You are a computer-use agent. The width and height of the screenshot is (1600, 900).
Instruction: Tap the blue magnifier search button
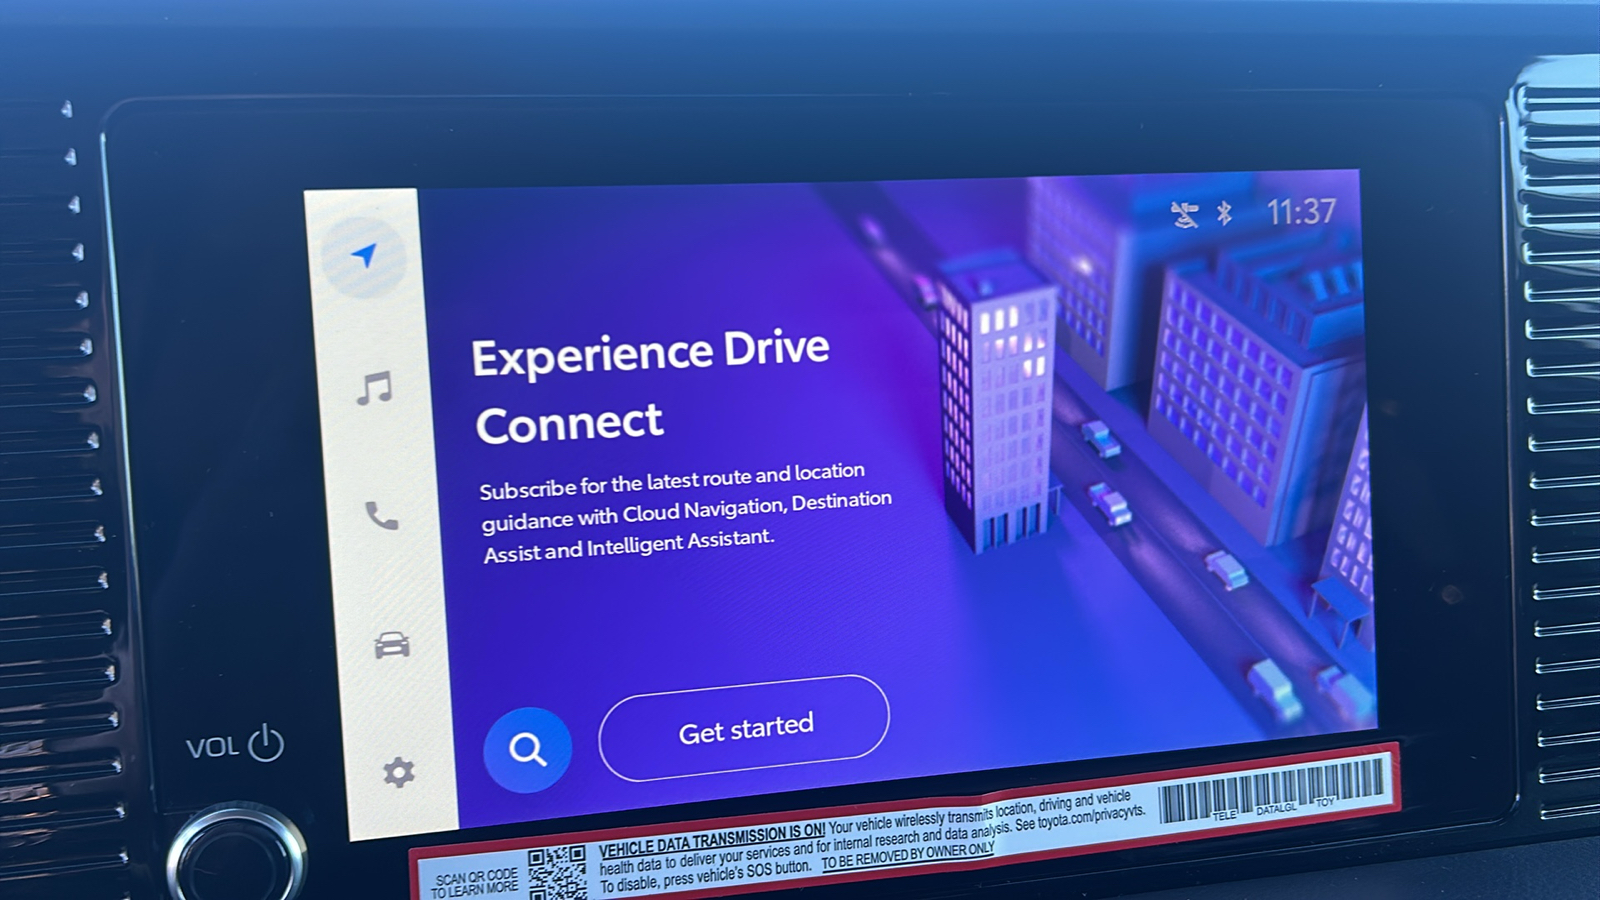pyautogui.click(x=527, y=749)
